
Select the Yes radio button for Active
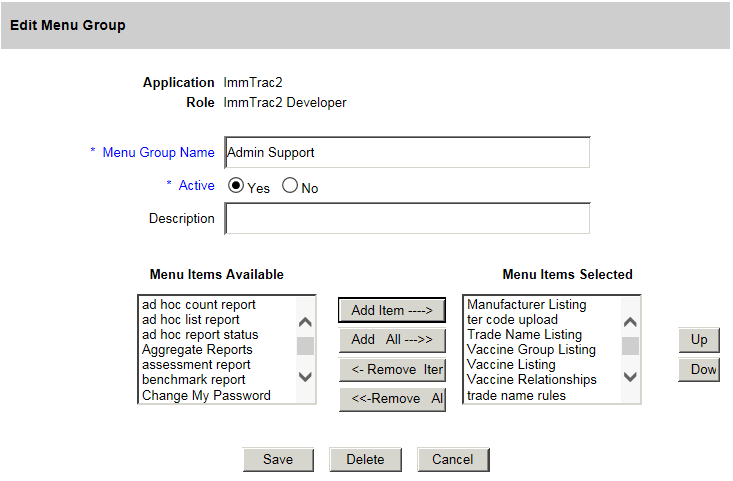[x=237, y=186]
